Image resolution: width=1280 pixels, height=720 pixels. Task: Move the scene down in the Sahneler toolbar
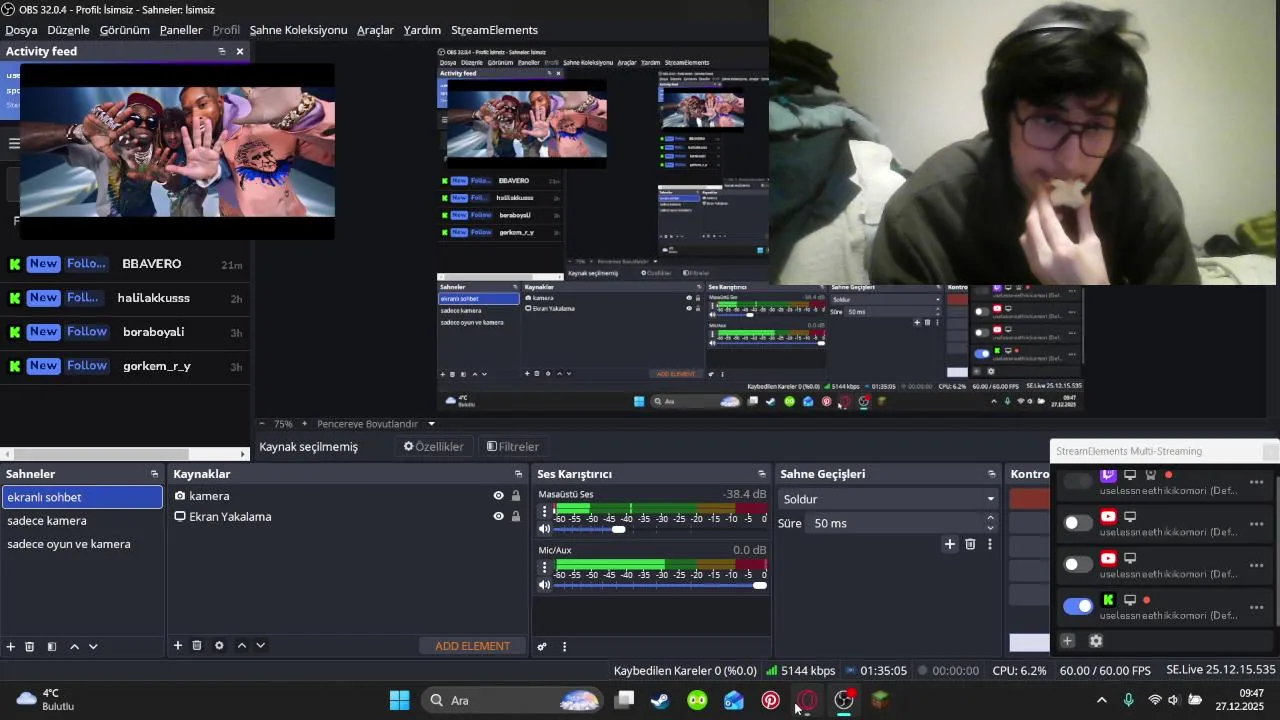coord(93,647)
